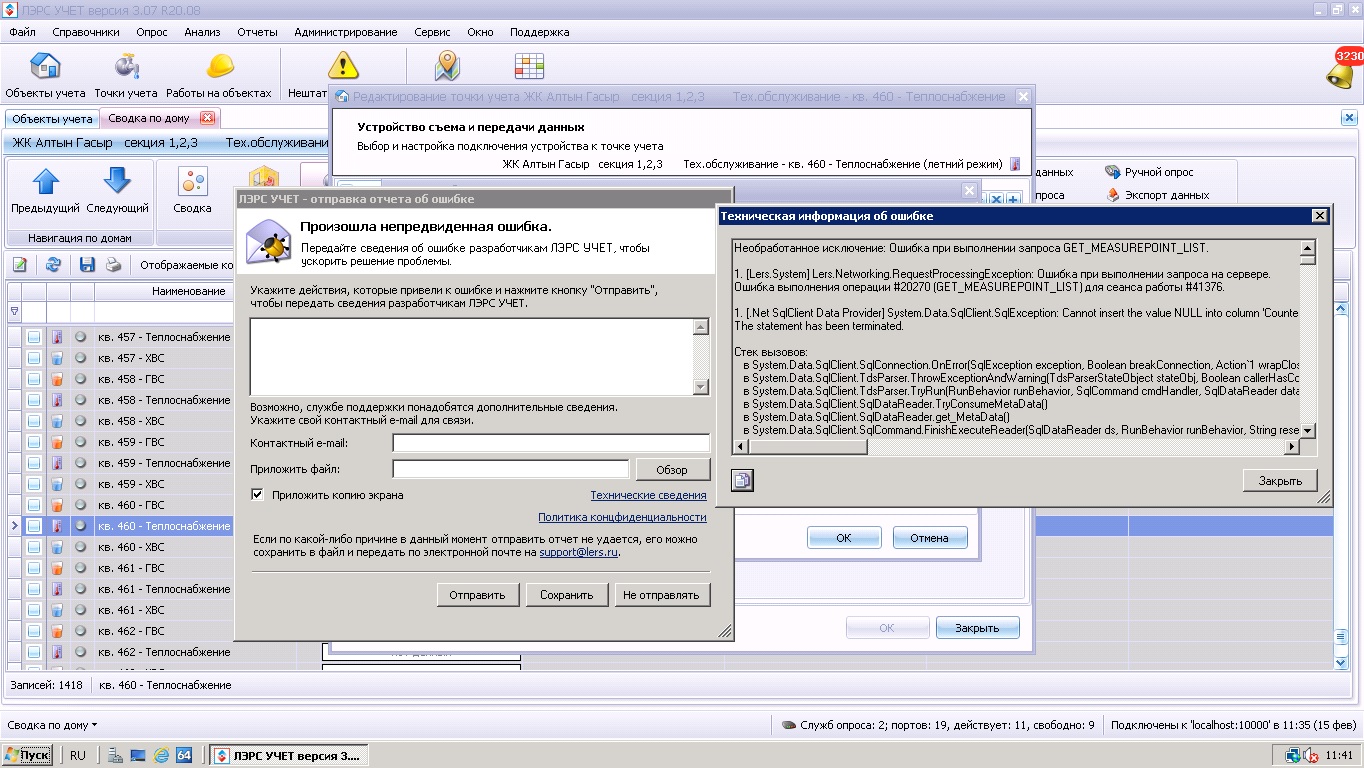Click the support@lers.ru email link
Image resolution: width=1364 pixels, height=768 pixels.
(579, 552)
